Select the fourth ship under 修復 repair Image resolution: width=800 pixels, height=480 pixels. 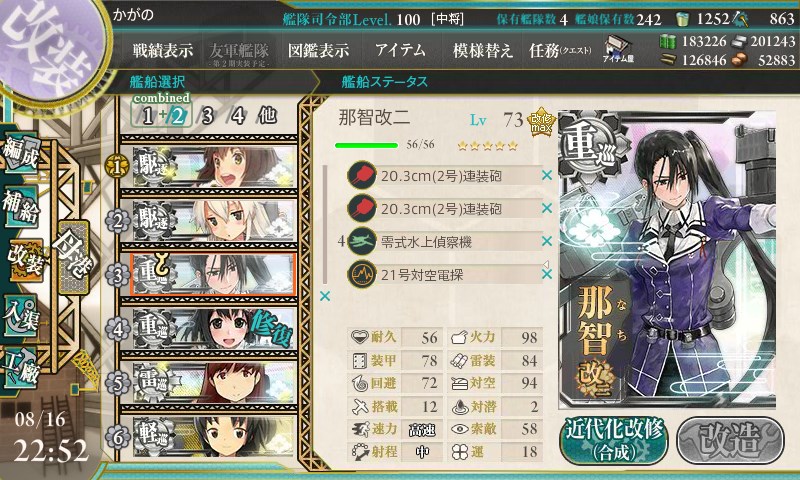214,329
